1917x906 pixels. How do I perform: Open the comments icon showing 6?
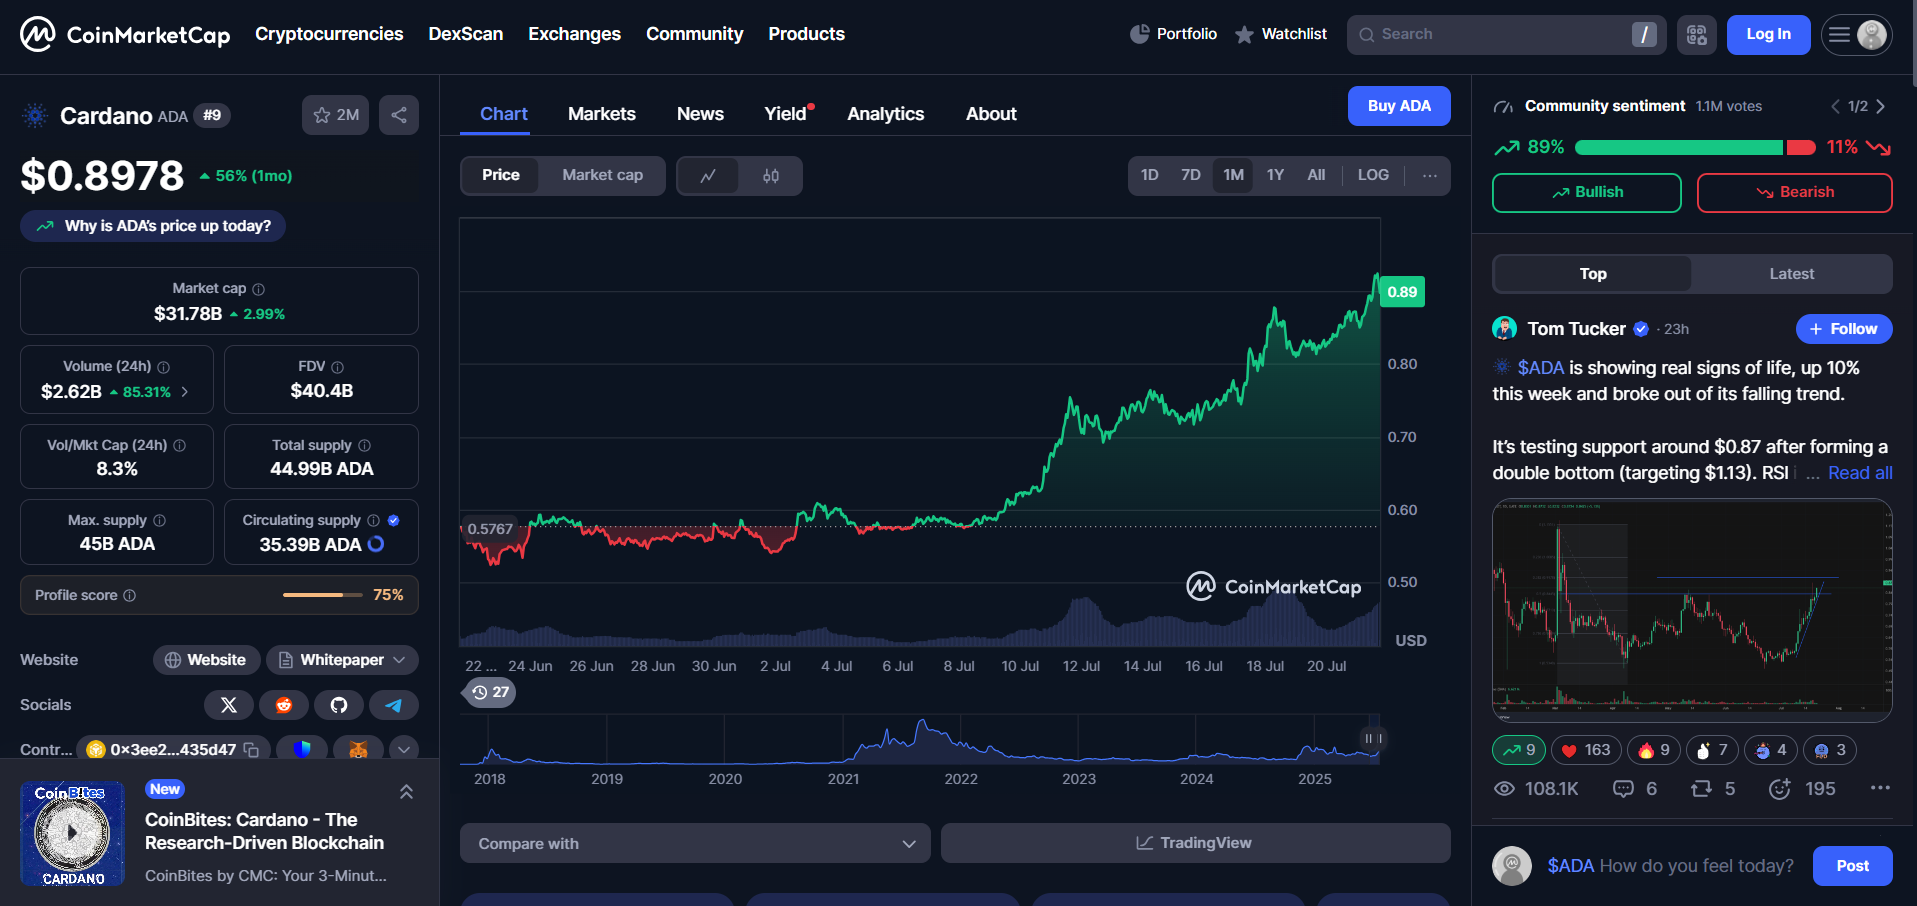tap(1635, 789)
